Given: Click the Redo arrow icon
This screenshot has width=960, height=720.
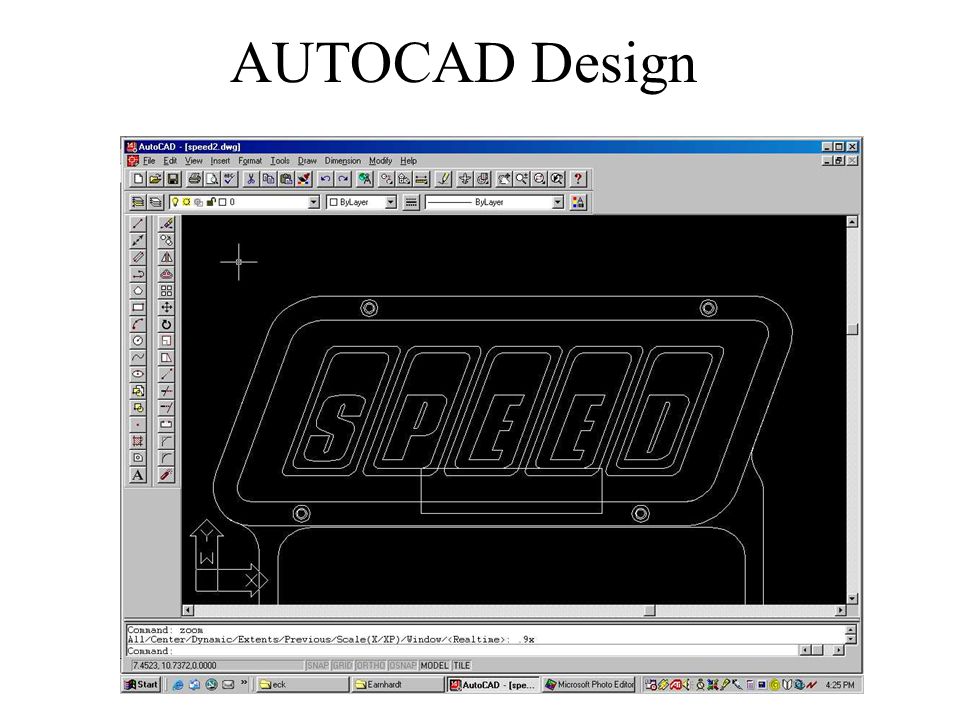Looking at the screenshot, I should point(343,179).
